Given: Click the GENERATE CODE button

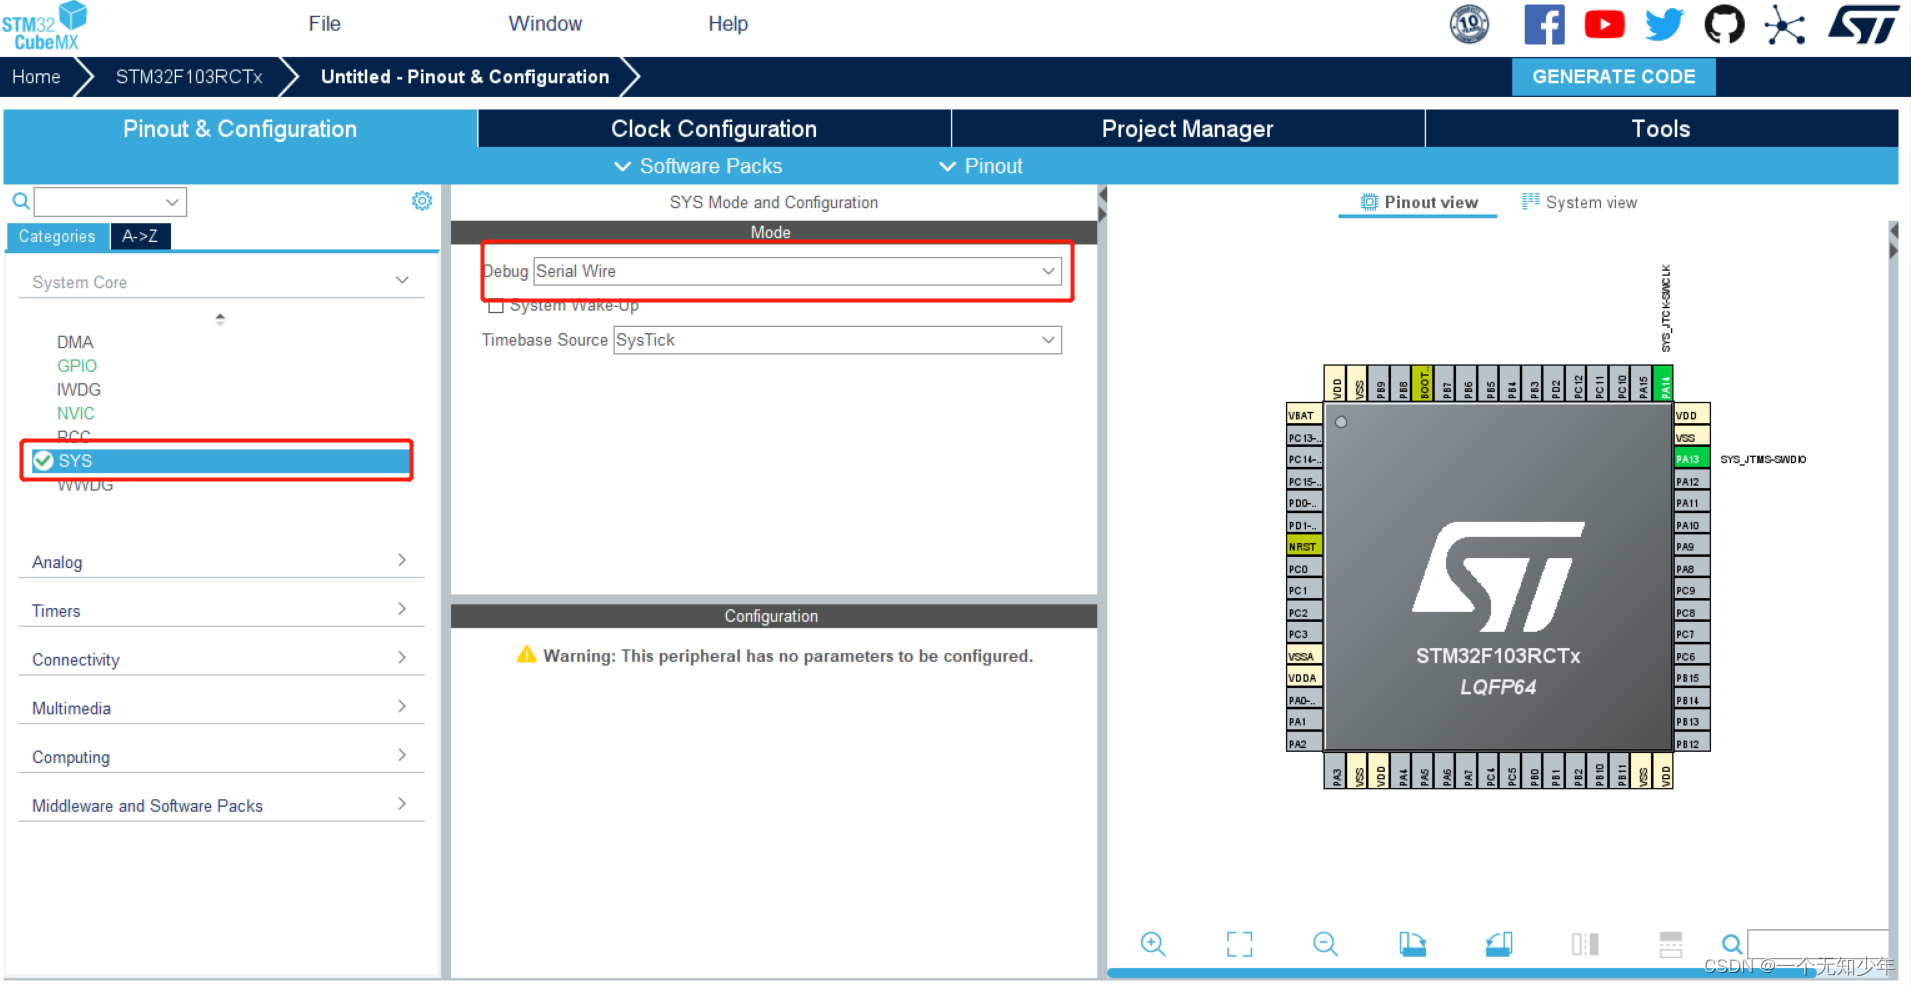Looking at the screenshot, I should (x=1613, y=77).
